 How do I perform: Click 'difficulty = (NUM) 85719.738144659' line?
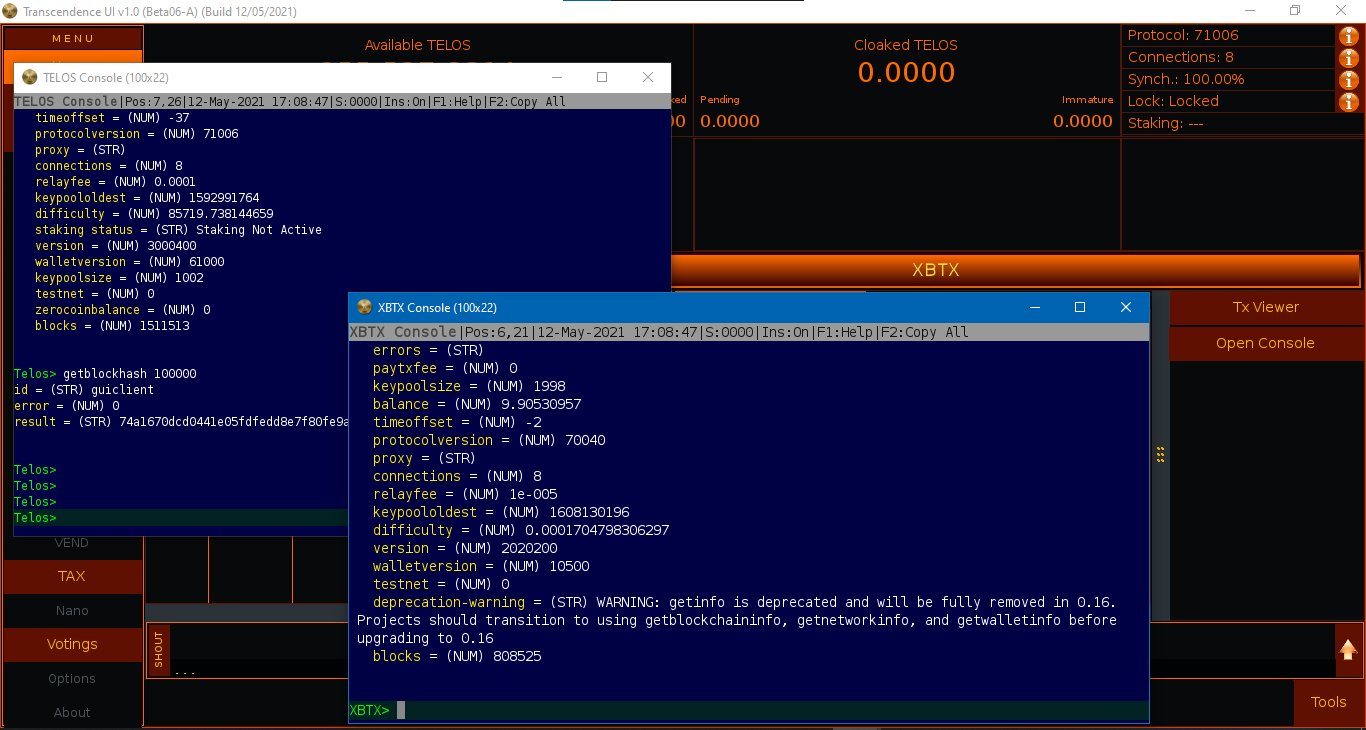tap(154, 214)
